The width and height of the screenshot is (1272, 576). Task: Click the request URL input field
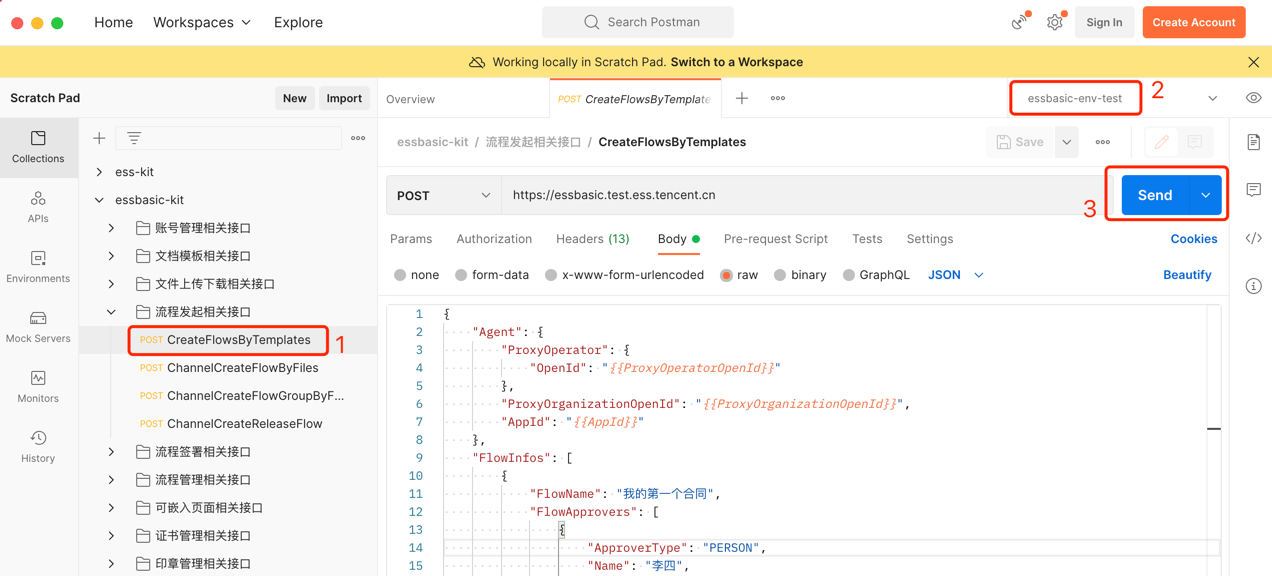coord(804,195)
